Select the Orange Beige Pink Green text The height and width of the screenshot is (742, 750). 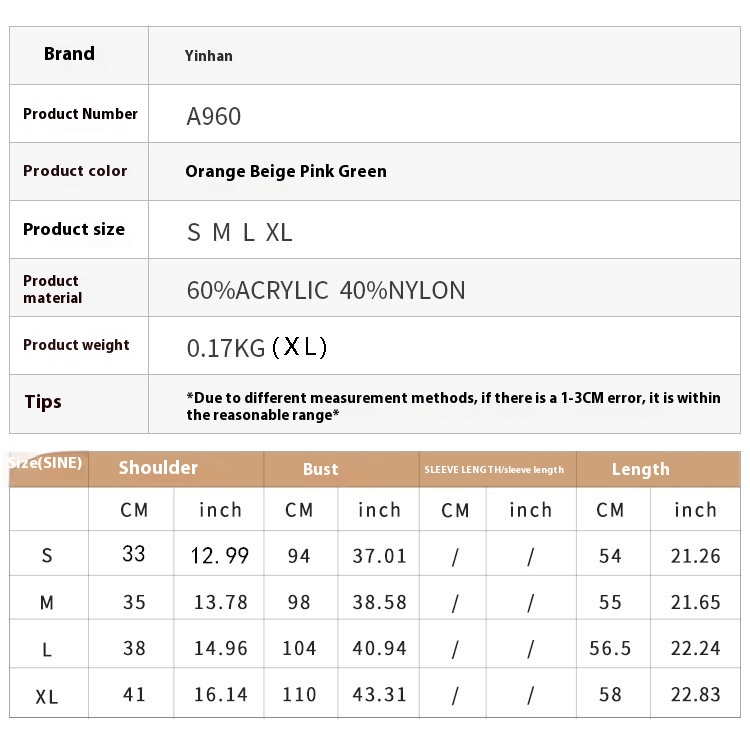click(x=285, y=171)
